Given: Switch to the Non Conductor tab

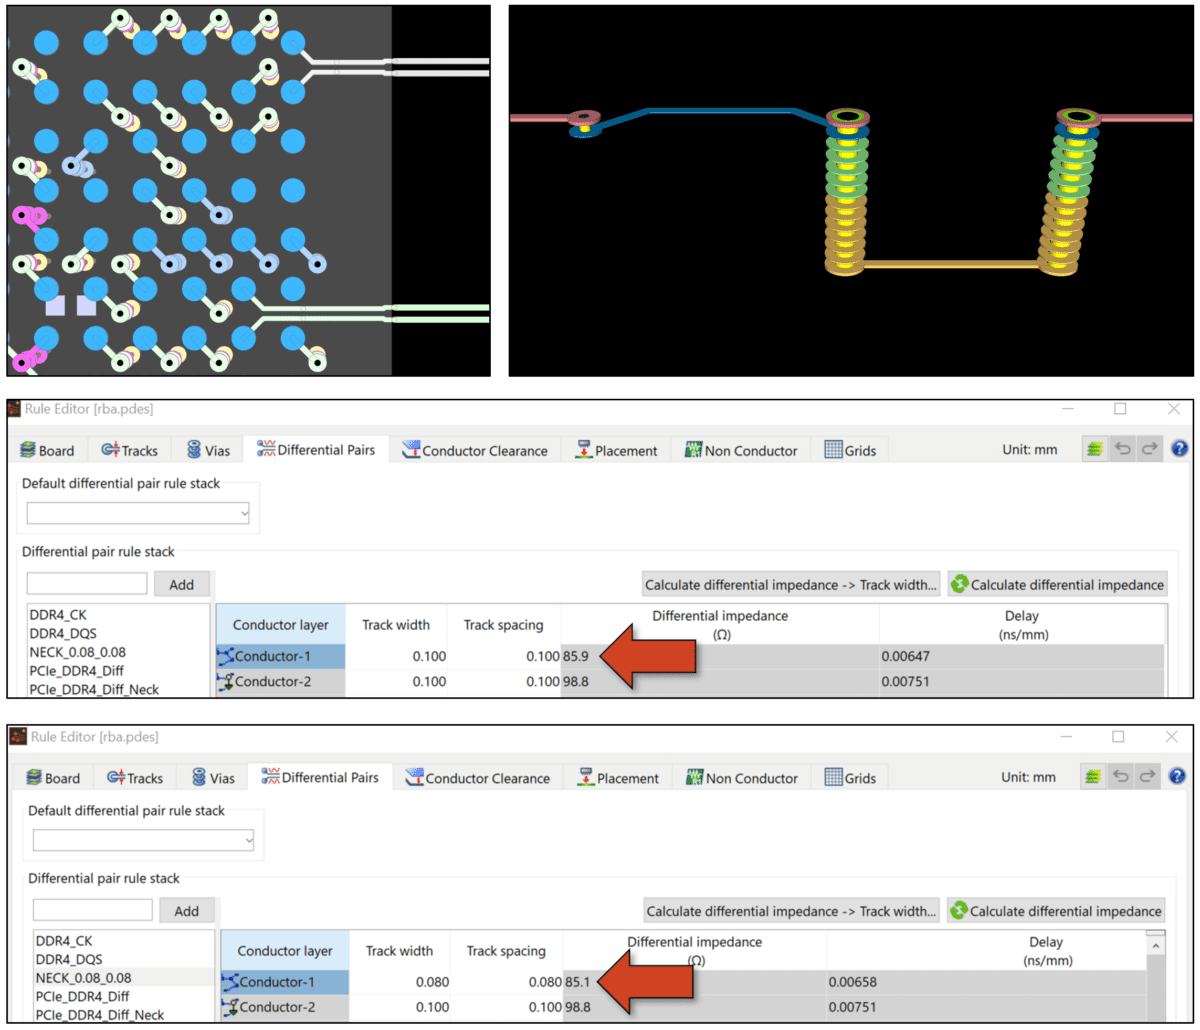Looking at the screenshot, I should point(740,449).
